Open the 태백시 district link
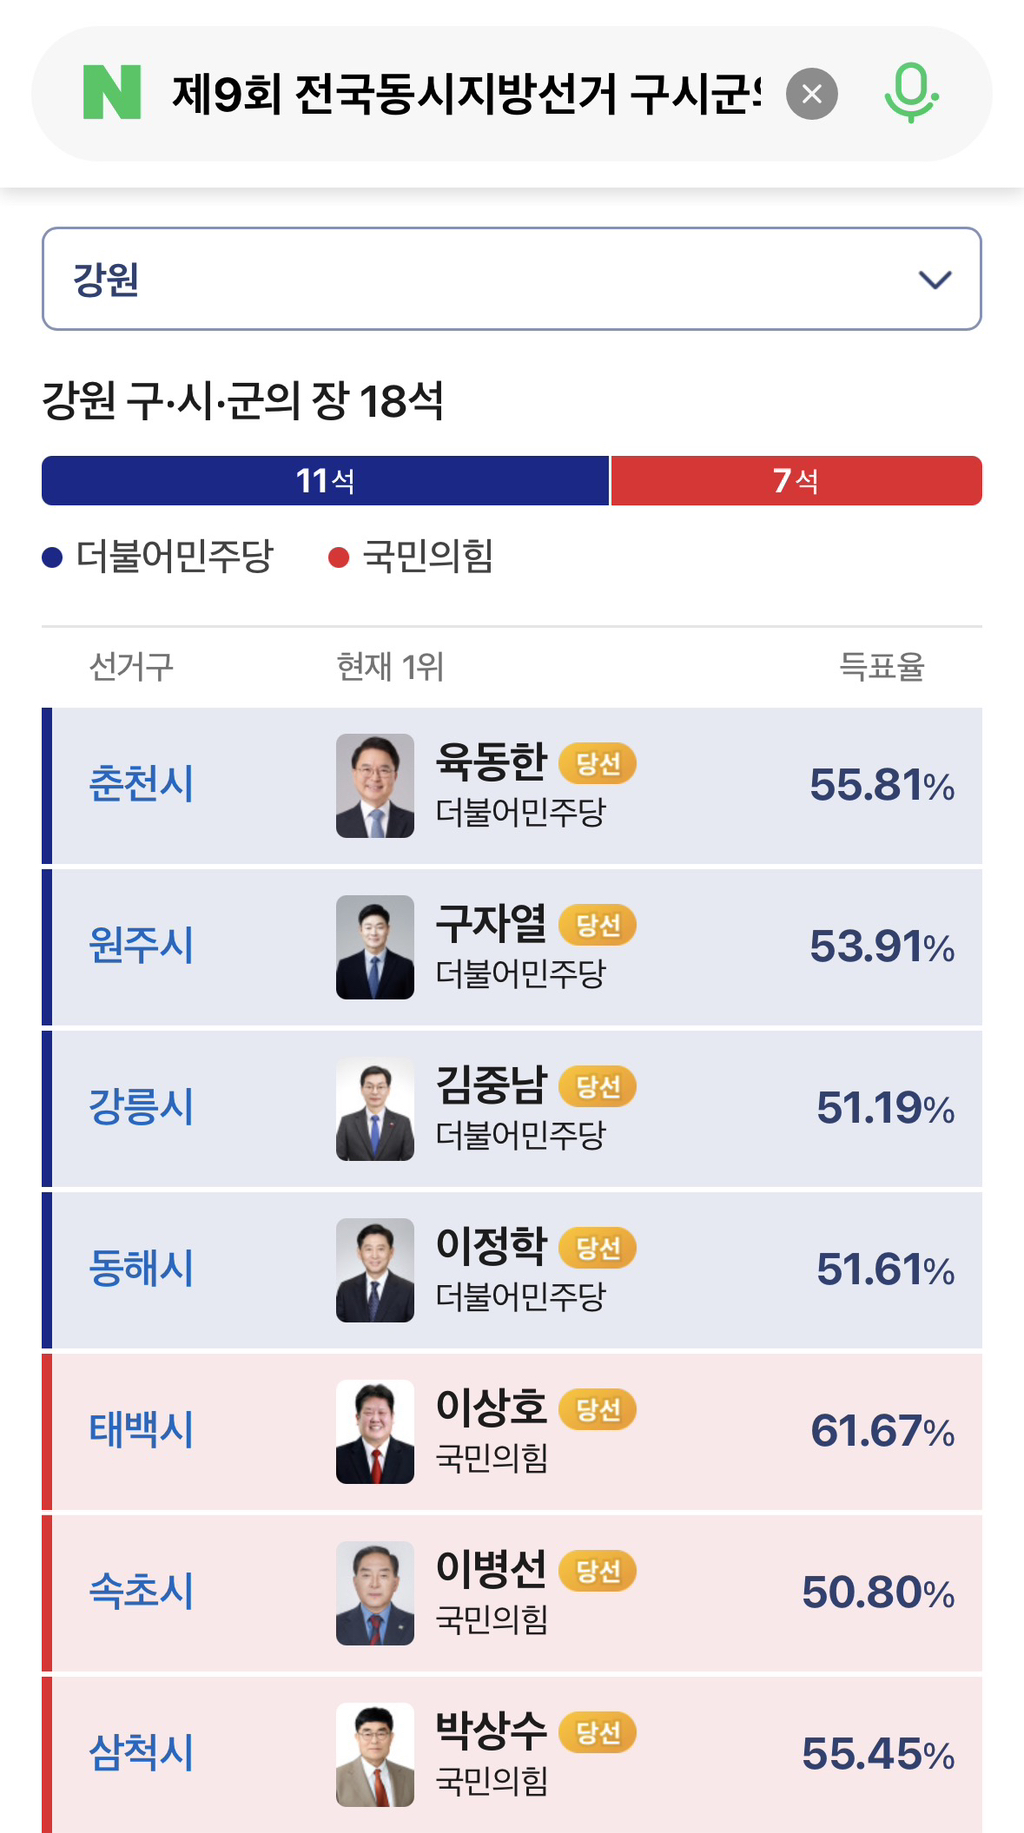Screen dimensions: 1024x1833 tap(141, 1430)
